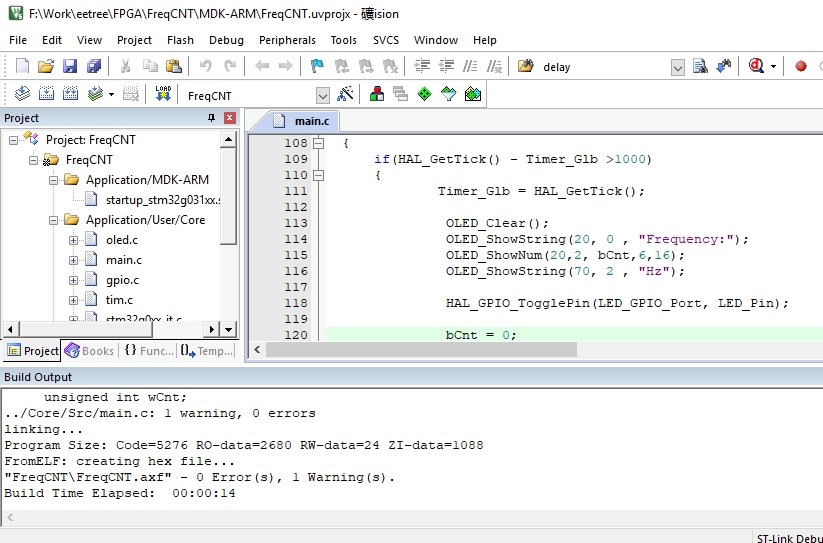
Task: Collapse the Application/User/Core folder
Action: pos(54,220)
